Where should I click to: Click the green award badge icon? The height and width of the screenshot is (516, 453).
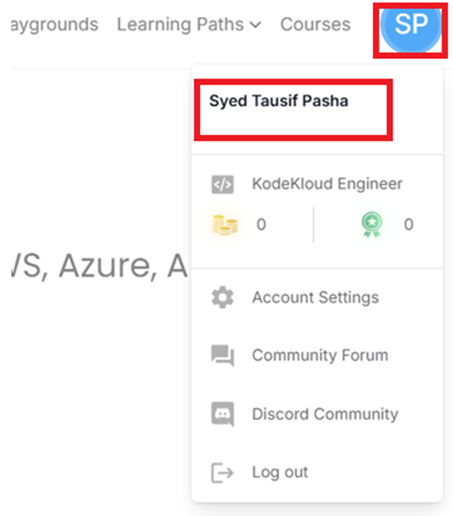[x=372, y=224]
